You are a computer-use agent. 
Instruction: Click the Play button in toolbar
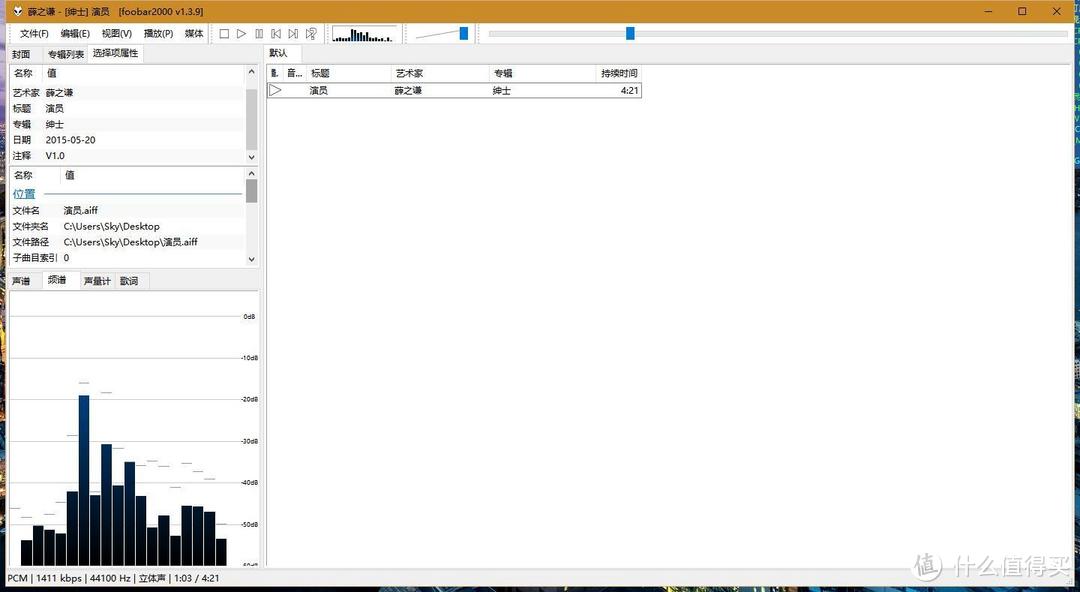pyautogui.click(x=241, y=33)
